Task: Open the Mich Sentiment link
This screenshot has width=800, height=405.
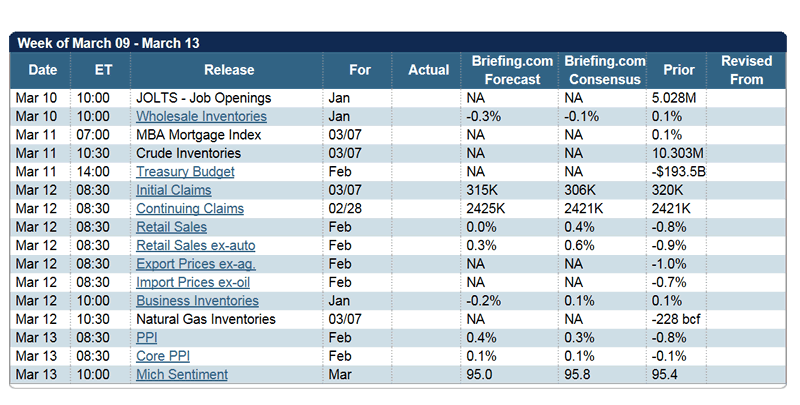Action: 182,375
